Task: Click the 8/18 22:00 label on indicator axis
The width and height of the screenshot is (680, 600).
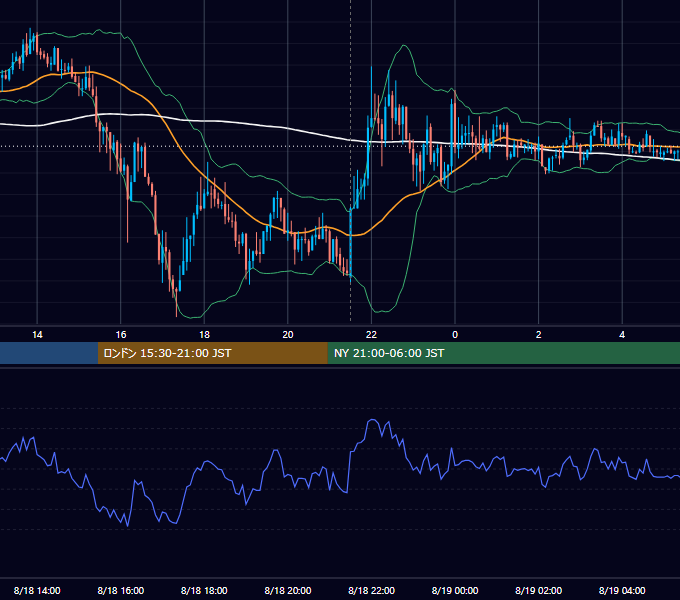Action: (x=372, y=590)
